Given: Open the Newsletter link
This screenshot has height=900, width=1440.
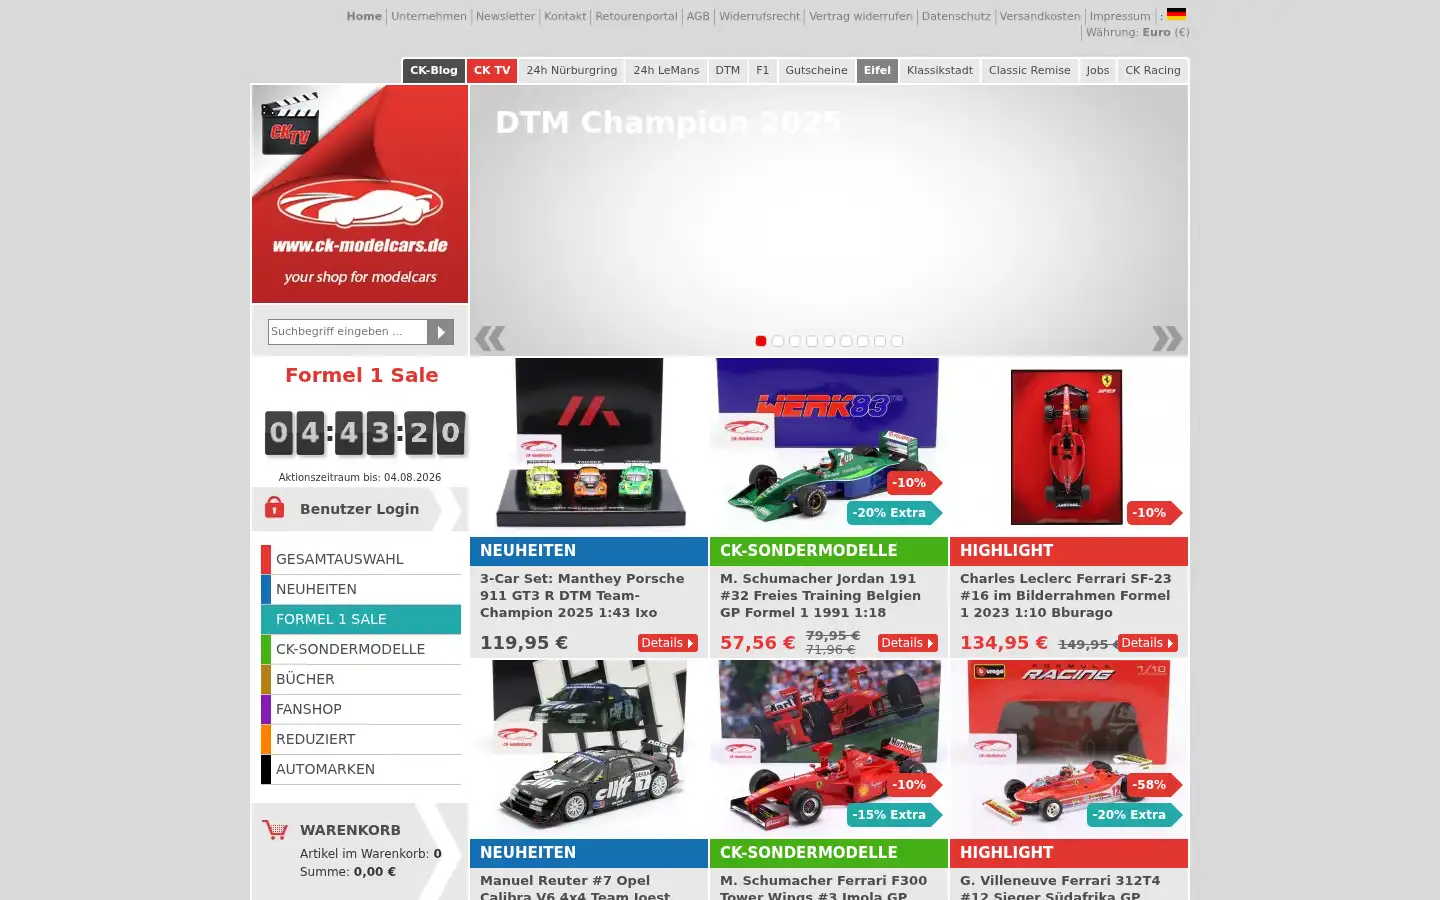Looking at the screenshot, I should [505, 16].
